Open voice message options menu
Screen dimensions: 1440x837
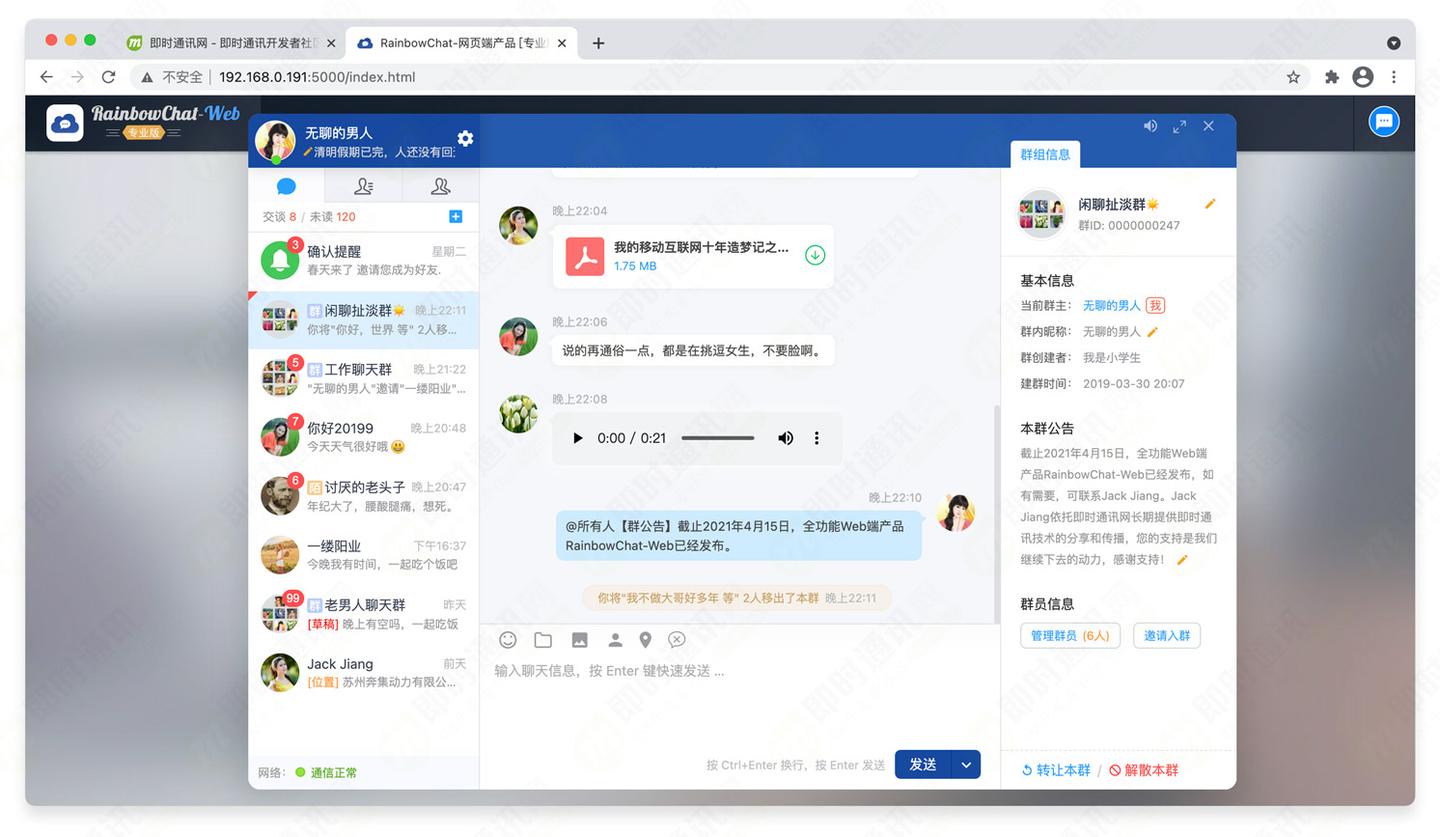click(817, 438)
